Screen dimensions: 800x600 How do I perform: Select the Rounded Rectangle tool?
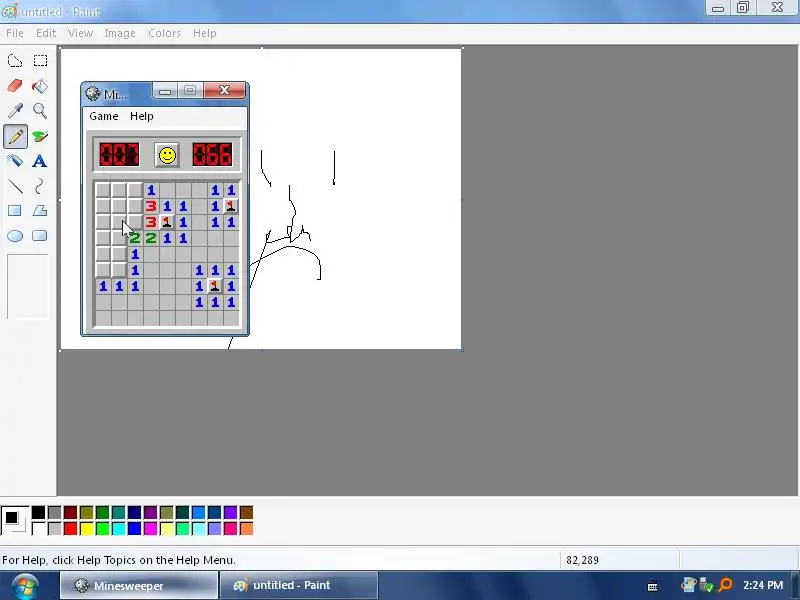(40, 236)
